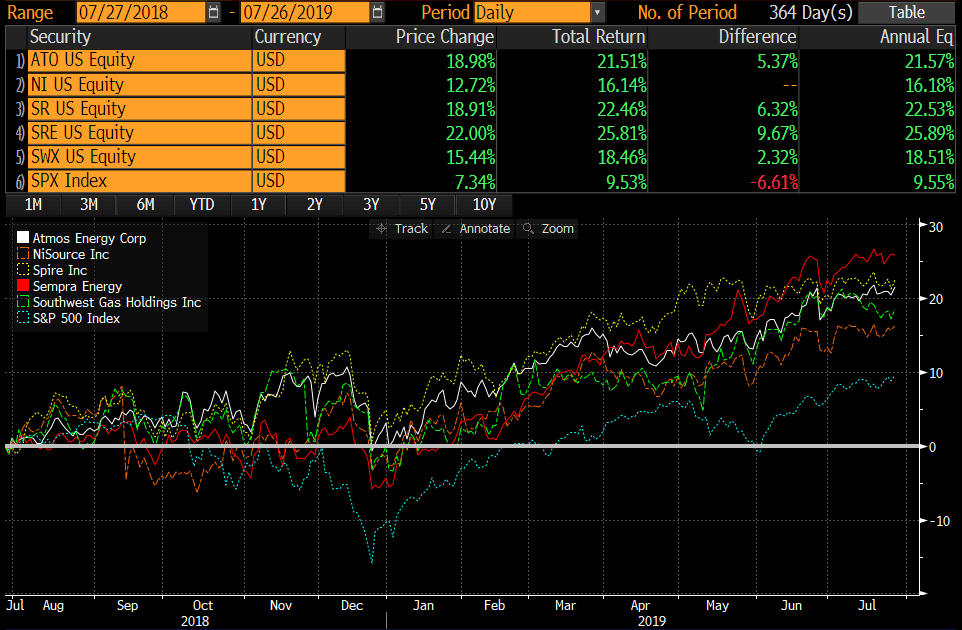Click the 364 Day(s) period count
Screen dimensions: 962x630
(x=811, y=12)
